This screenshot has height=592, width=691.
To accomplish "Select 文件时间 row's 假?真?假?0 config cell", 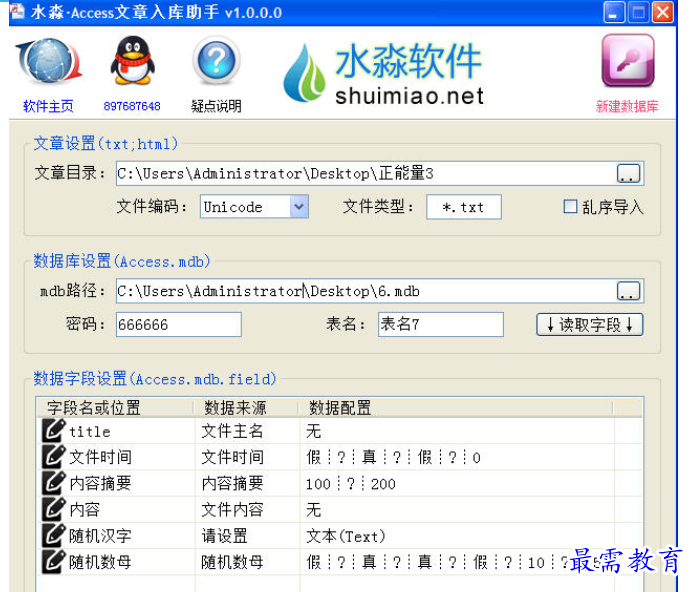I will pyautogui.click(x=394, y=457).
